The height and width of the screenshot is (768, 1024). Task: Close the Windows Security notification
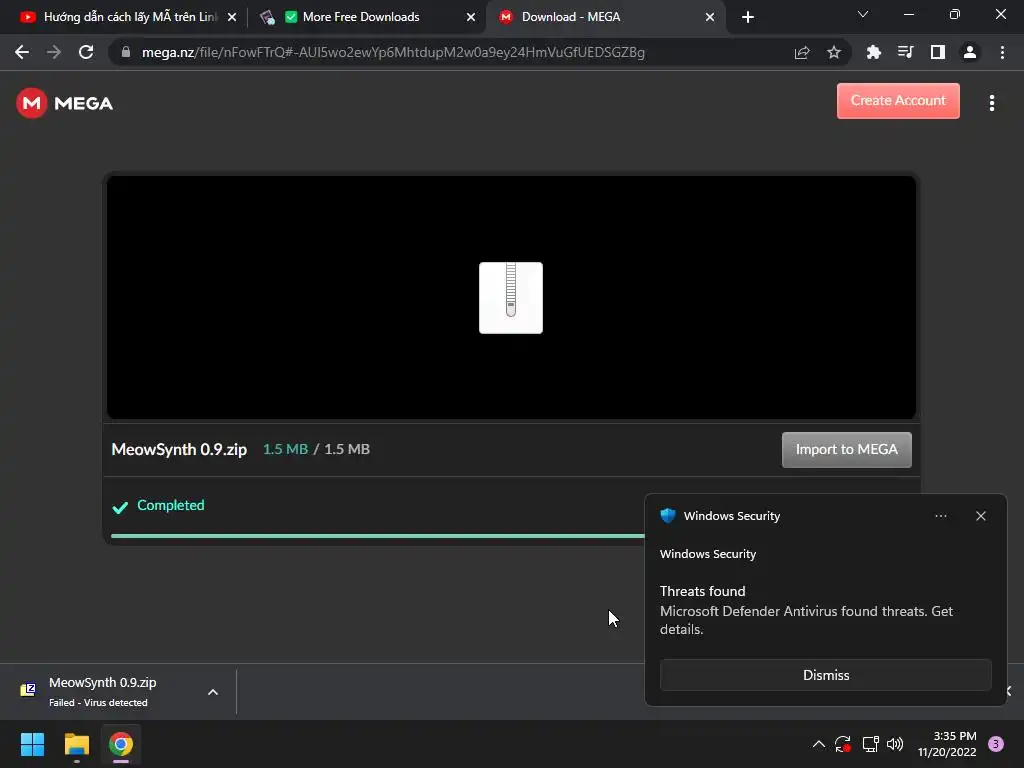(x=981, y=516)
